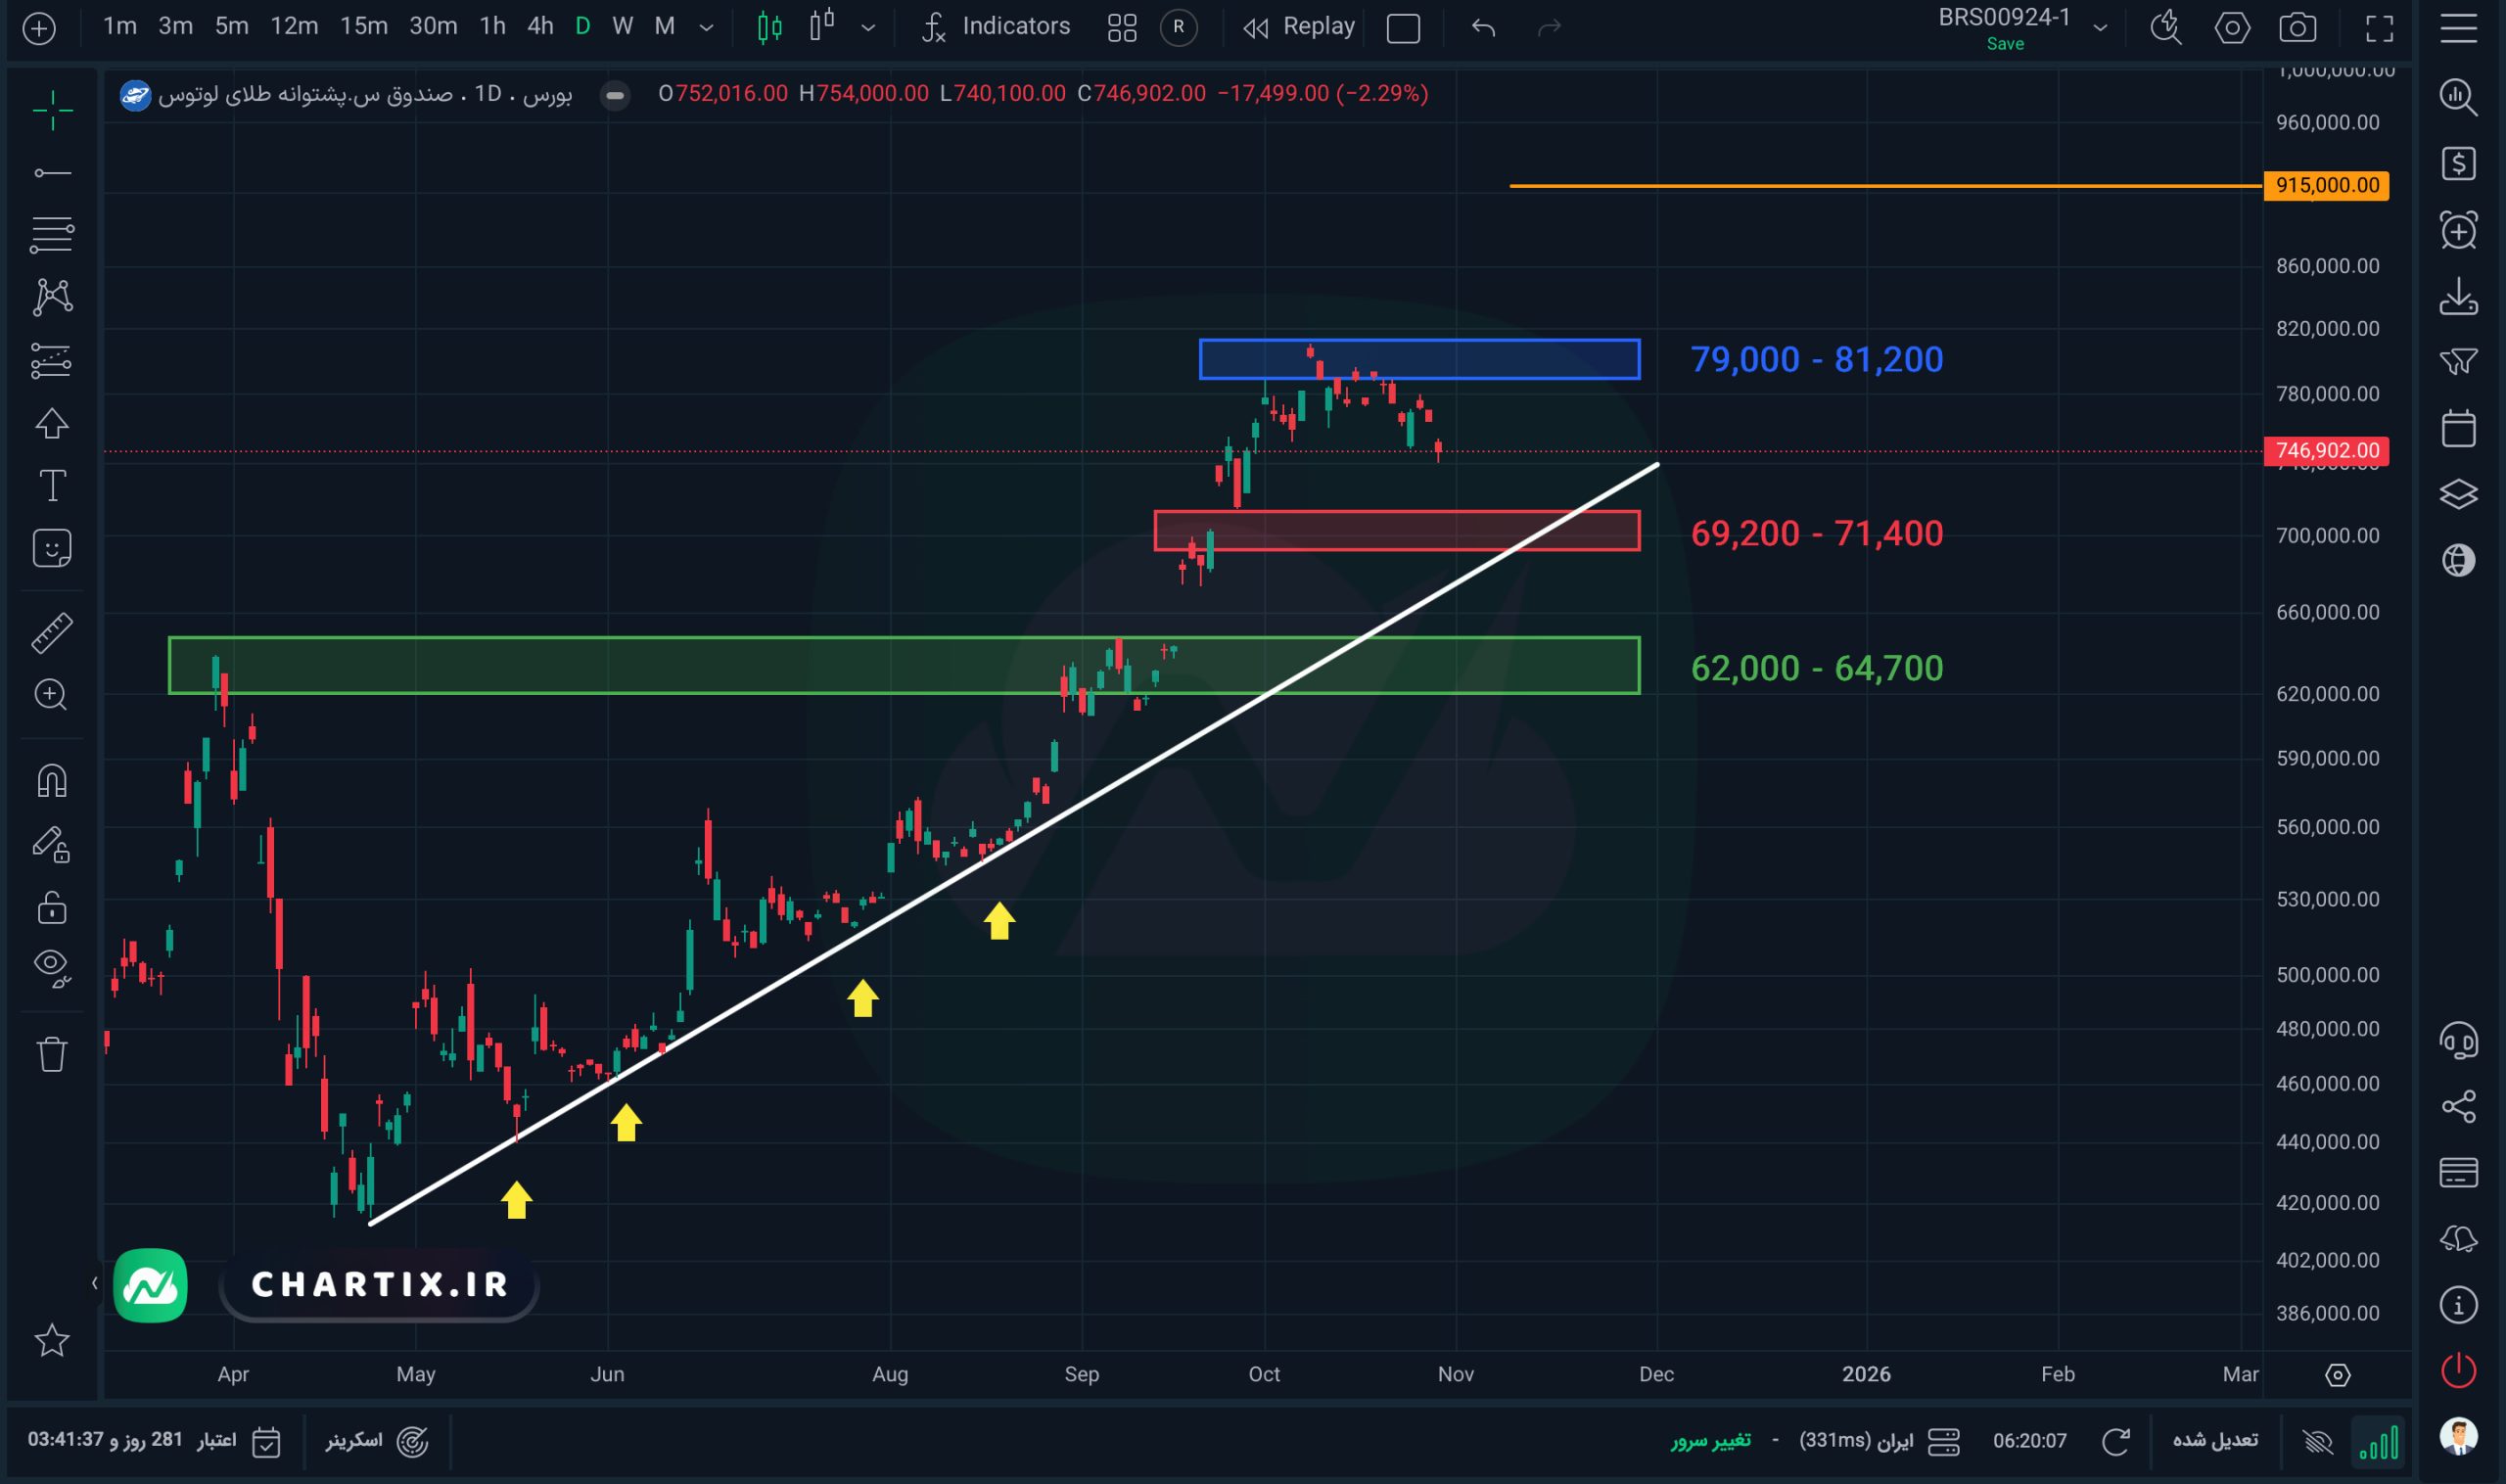Enter fullscreen mode
Viewport: 2506px width, 1484px height.
click(2379, 28)
